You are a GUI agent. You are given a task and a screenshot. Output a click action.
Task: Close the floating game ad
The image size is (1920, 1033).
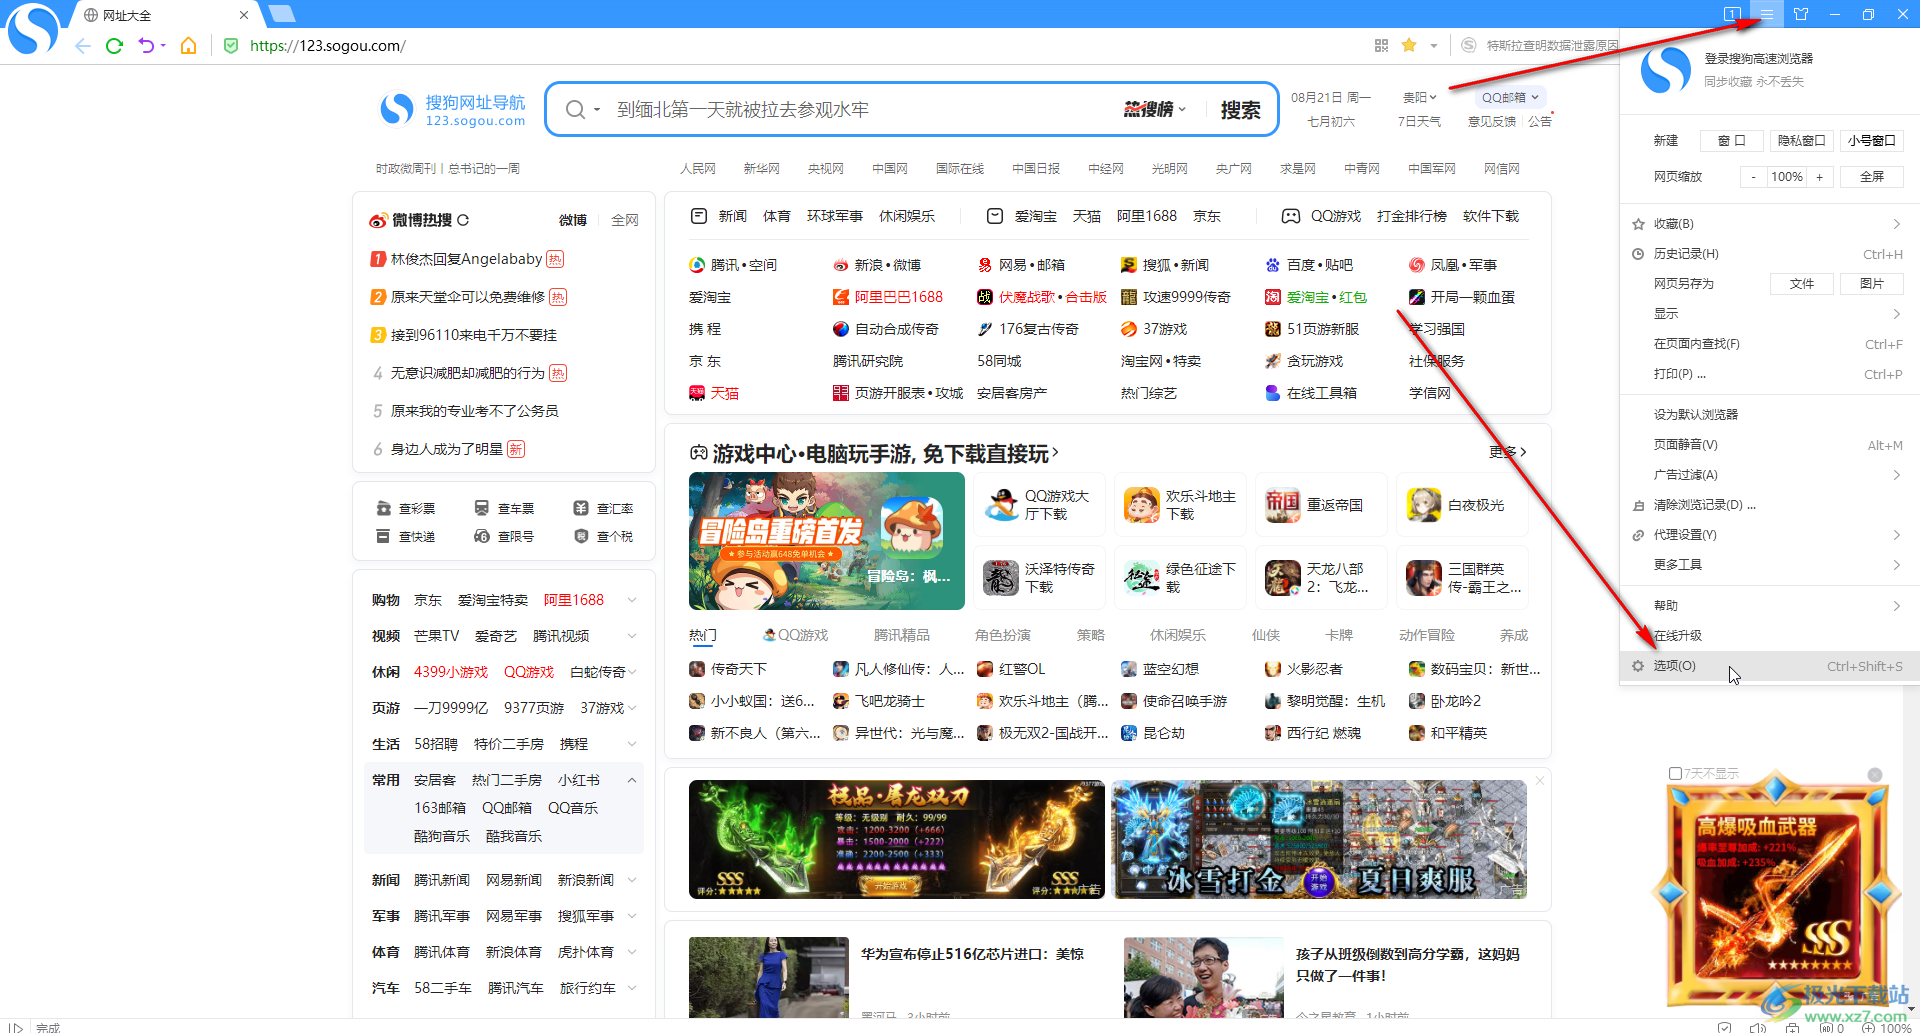[x=1875, y=775]
